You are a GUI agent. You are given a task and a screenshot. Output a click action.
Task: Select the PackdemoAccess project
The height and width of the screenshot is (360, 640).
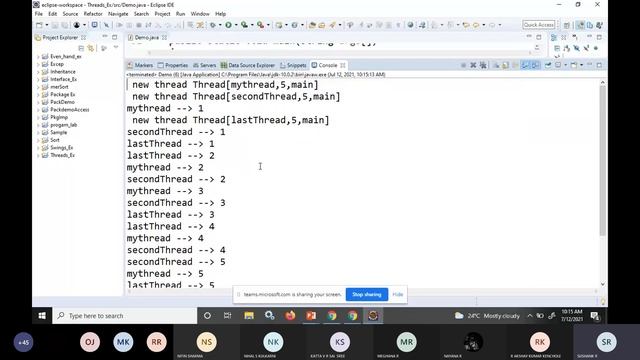tap(69, 110)
